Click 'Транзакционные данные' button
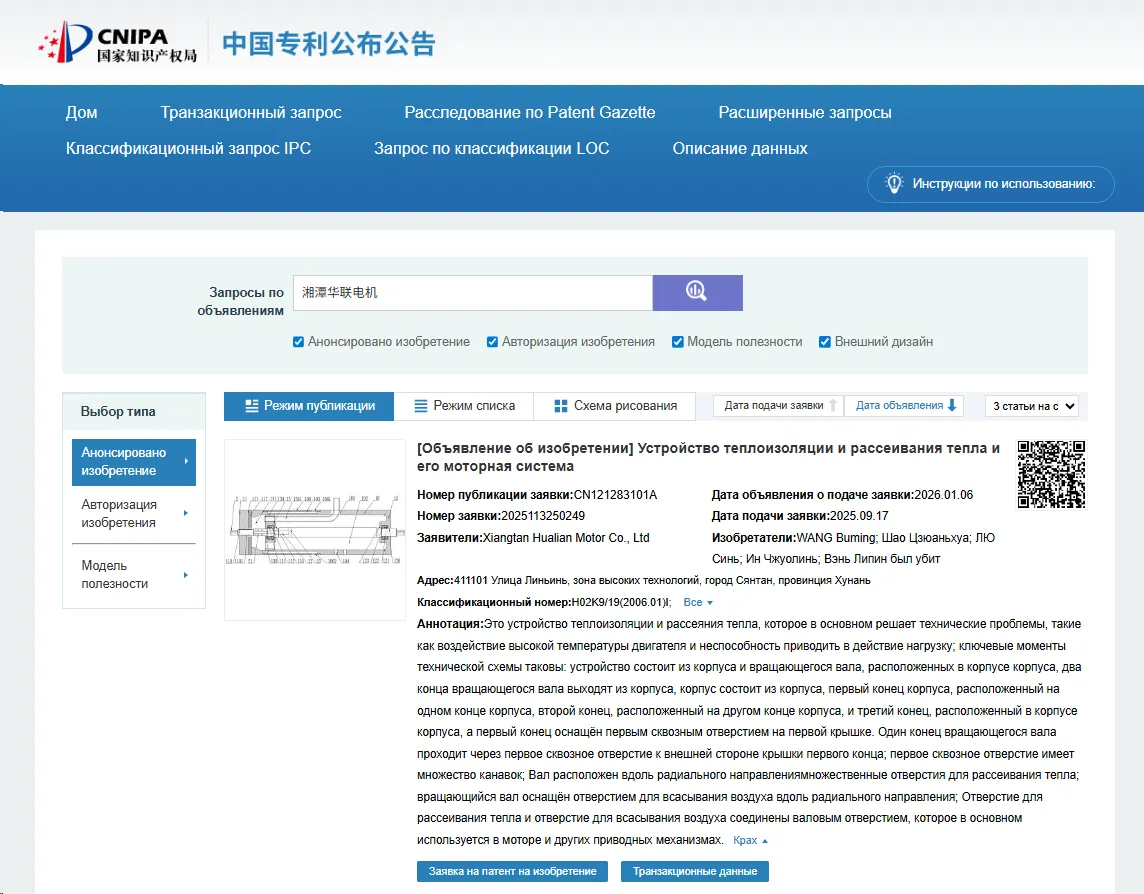1144x894 pixels. pos(694,871)
